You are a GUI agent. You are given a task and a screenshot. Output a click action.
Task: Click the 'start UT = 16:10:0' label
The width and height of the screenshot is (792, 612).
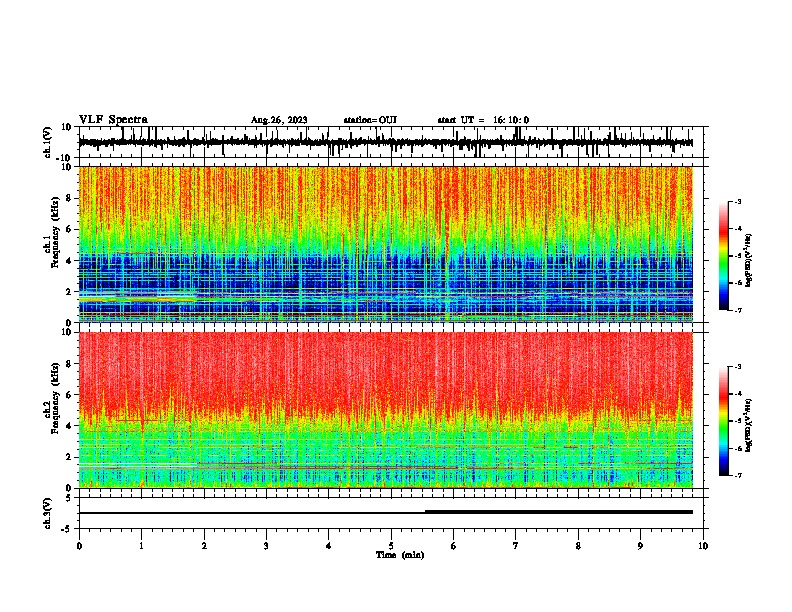click(x=483, y=120)
